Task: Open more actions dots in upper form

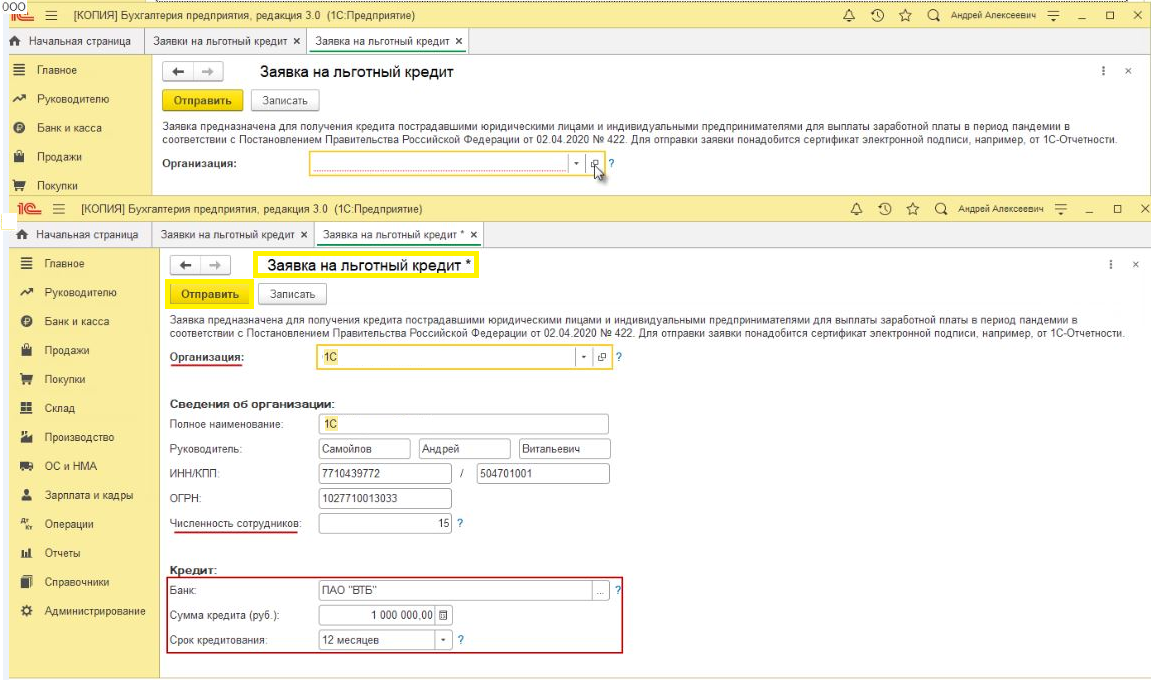Action: (1103, 71)
